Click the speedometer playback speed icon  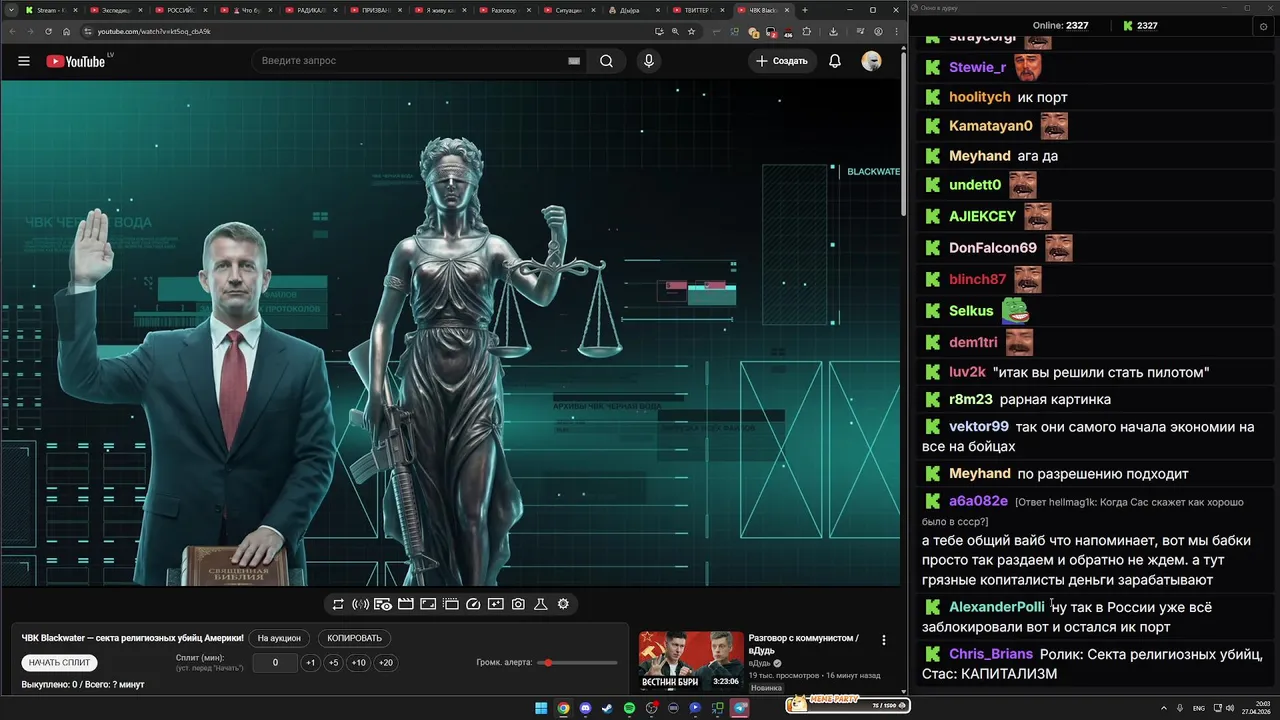[x=474, y=604]
